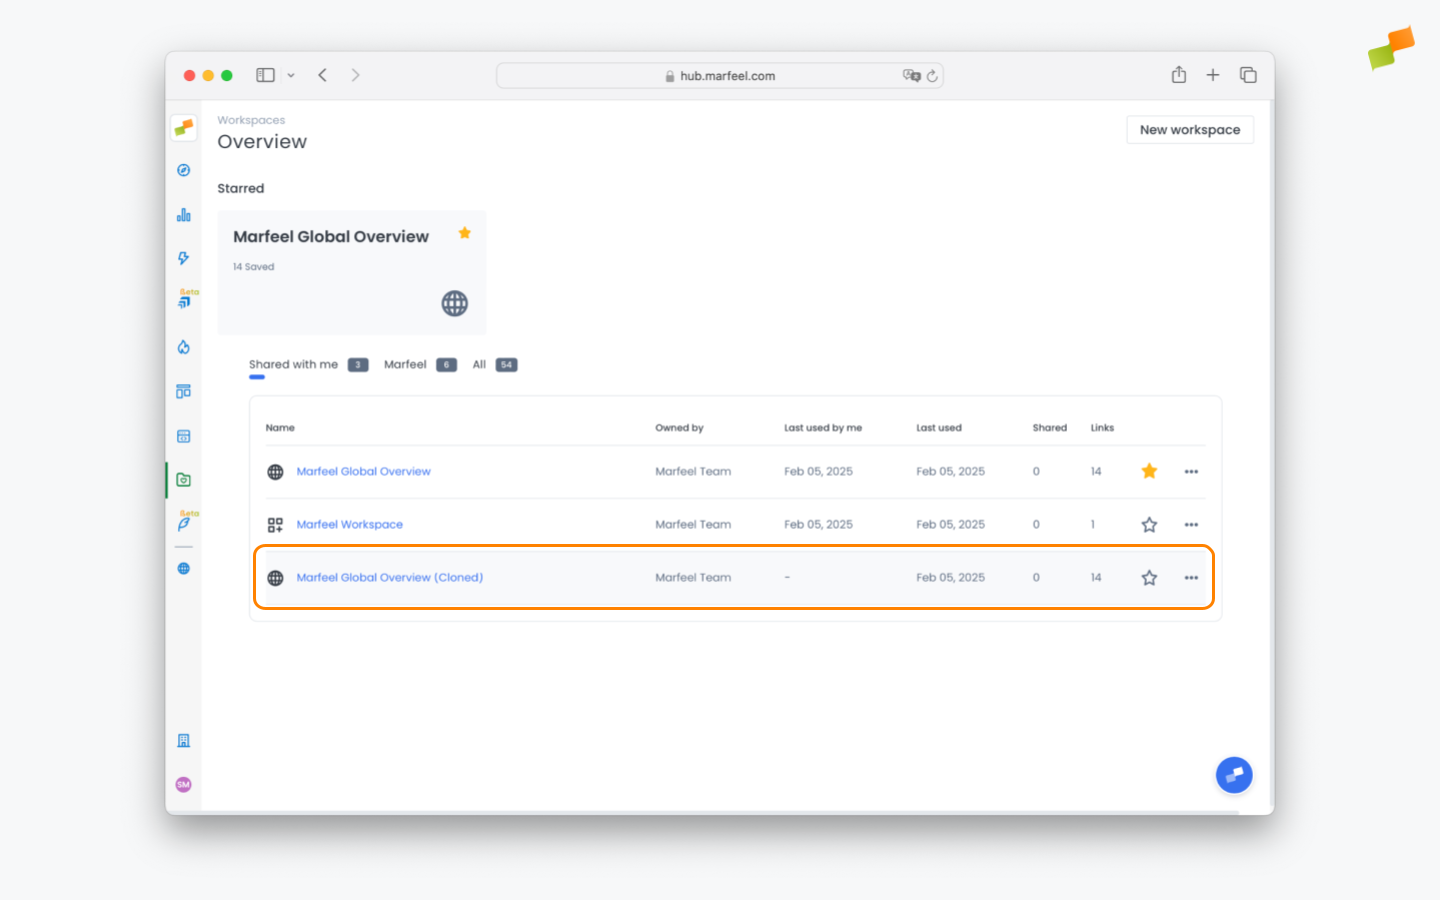Image resolution: width=1440 pixels, height=900 pixels.
Task: Click the blue globe sidebar icon
Action: coord(183,569)
